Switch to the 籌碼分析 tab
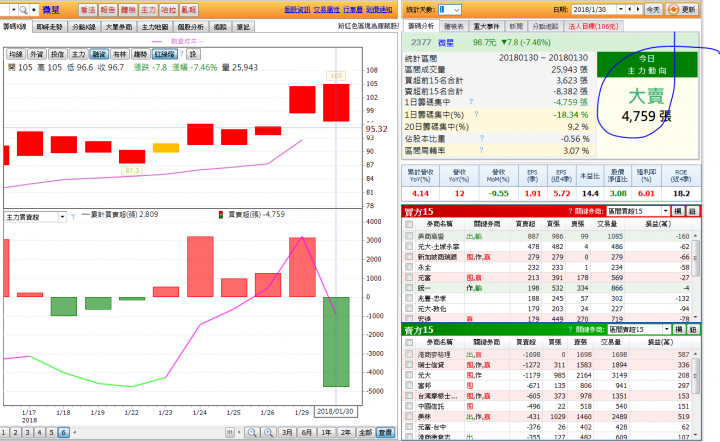 tap(421, 26)
